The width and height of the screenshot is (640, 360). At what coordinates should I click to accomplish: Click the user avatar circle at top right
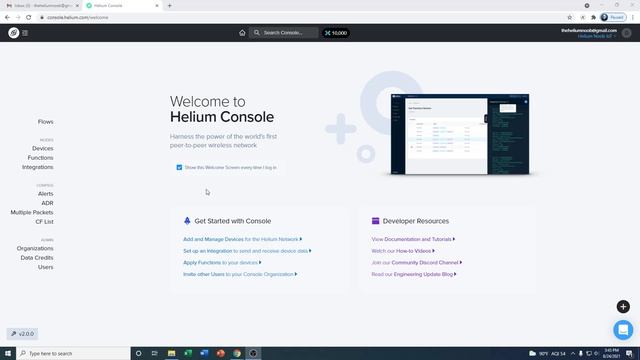point(627,33)
